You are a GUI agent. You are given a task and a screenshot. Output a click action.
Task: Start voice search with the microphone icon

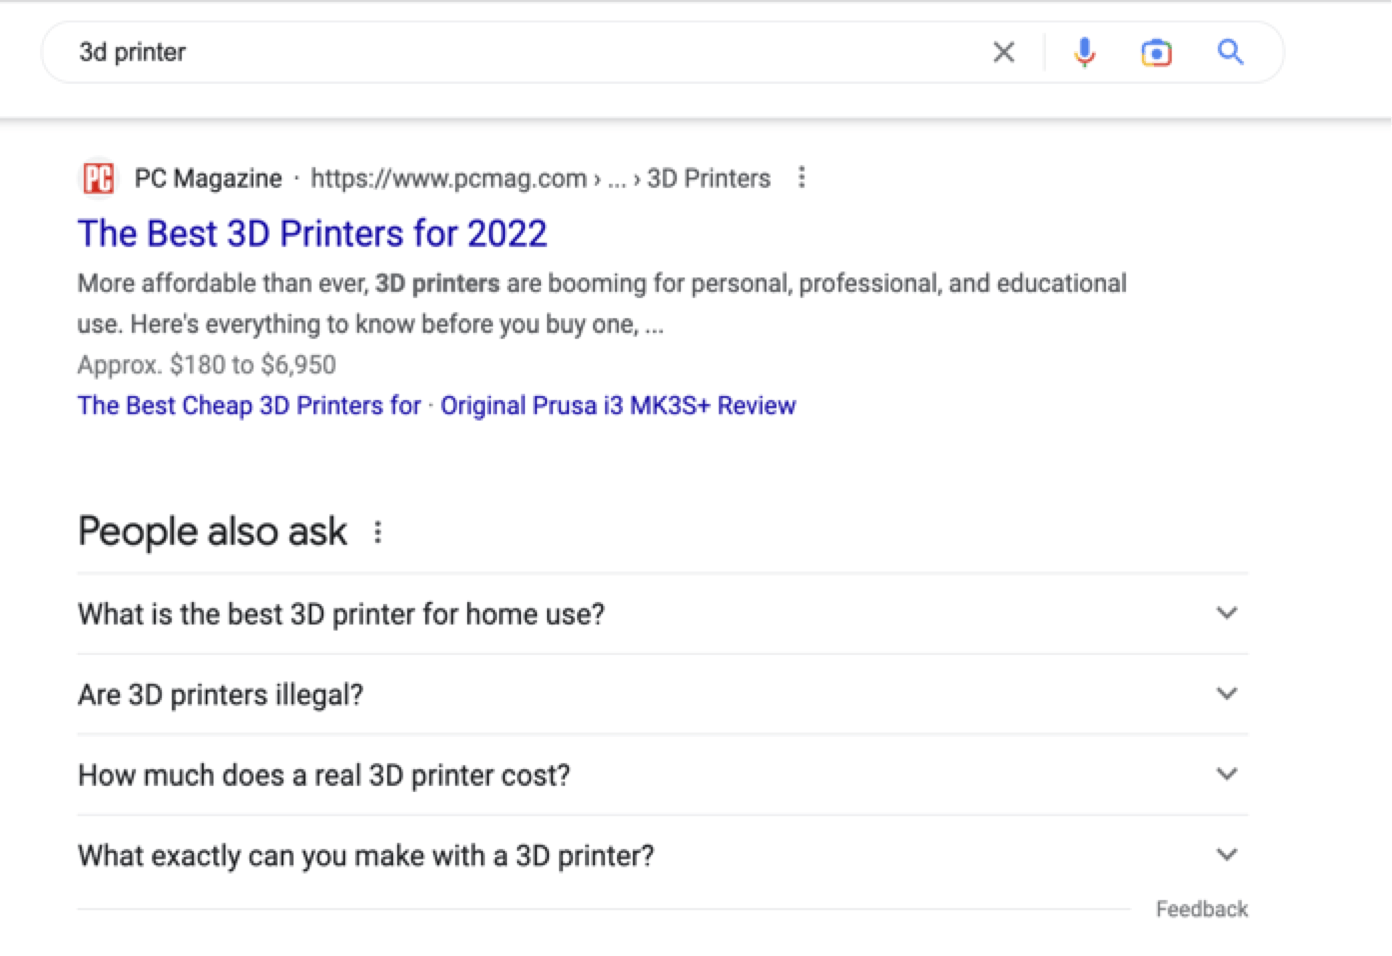pos(1084,52)
